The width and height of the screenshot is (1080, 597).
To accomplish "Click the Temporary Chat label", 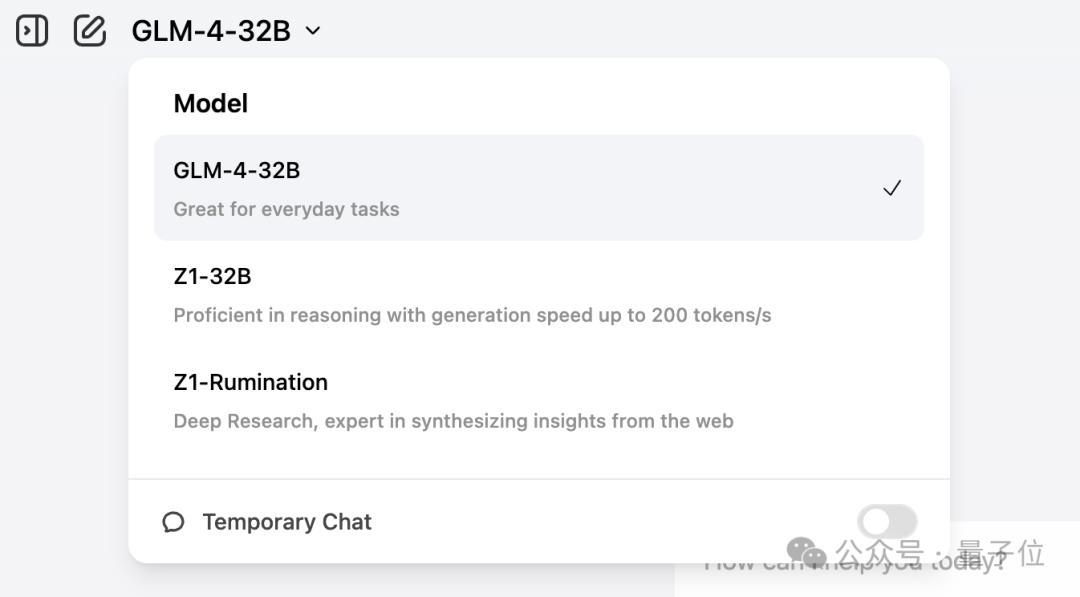I will [x=287, y=522].
